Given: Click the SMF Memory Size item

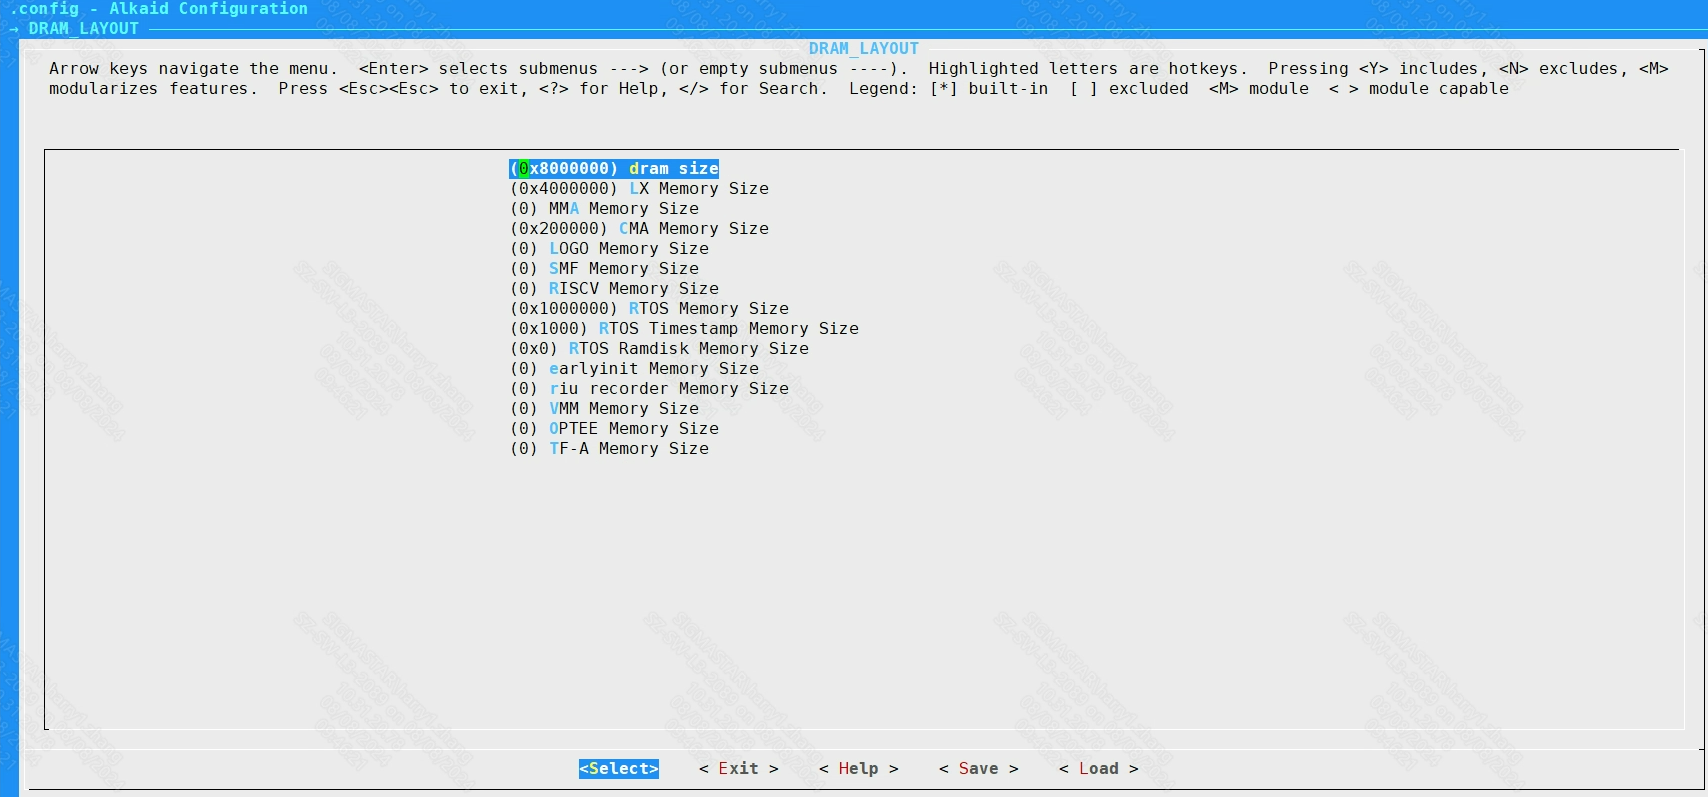Looking at the screenshot, I should (x=604, y=269).
